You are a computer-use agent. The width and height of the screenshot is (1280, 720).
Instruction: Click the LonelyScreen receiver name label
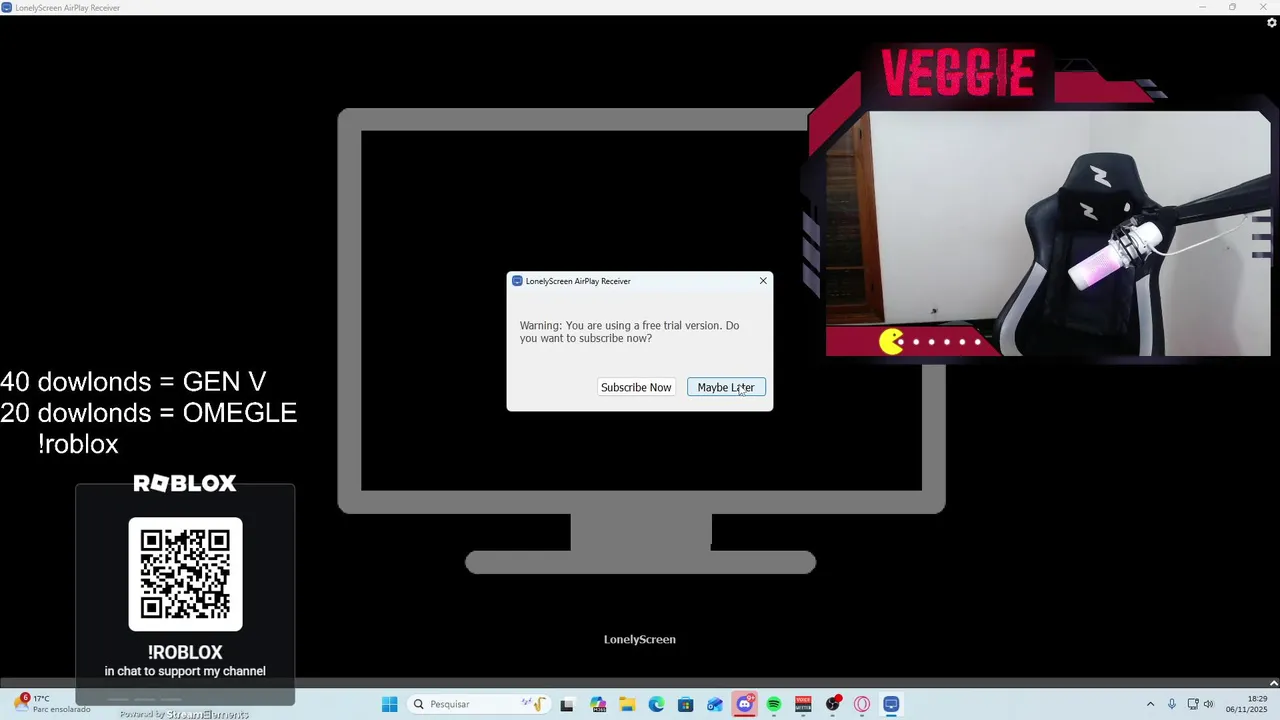(x=640, y=639)
